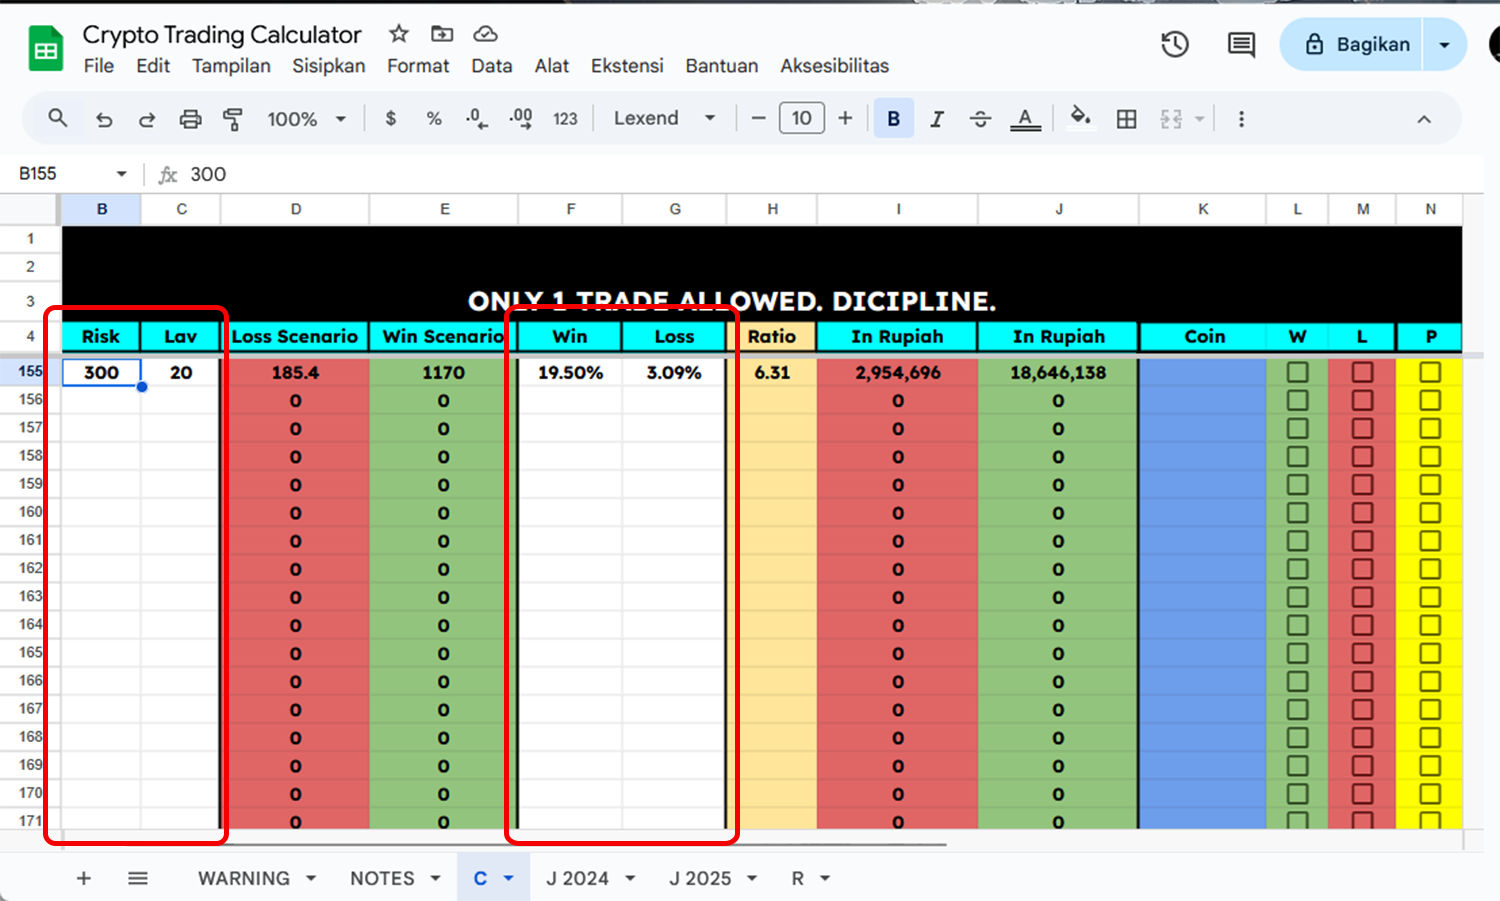Decrease font size with minus button
Image resolution: width=1500 pixels, height=901 pixels.
click(758, 118)
